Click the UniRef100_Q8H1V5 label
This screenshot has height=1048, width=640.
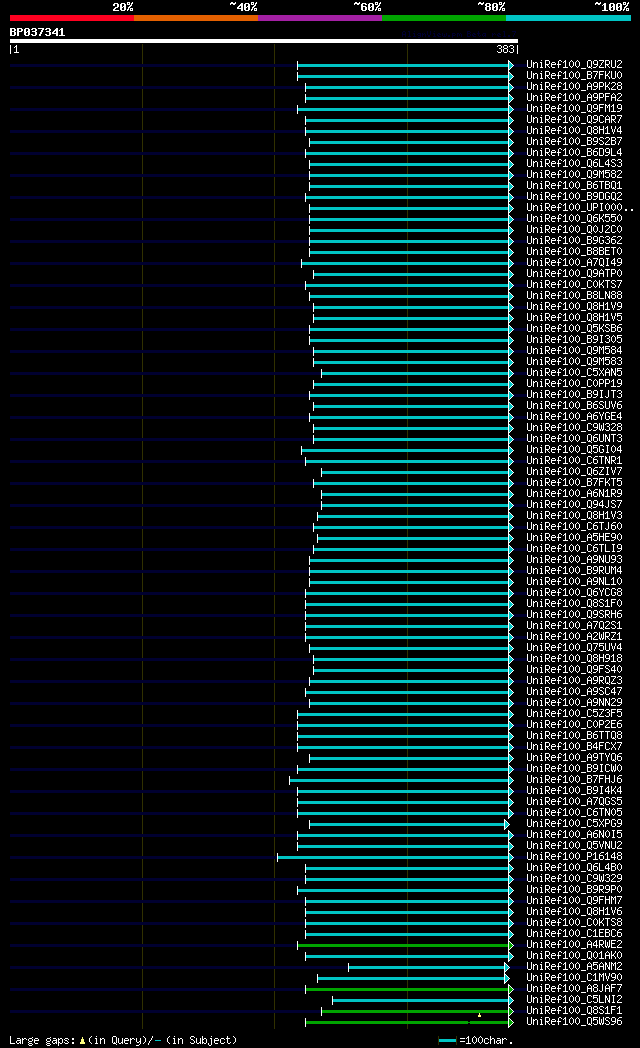[574, 317]
